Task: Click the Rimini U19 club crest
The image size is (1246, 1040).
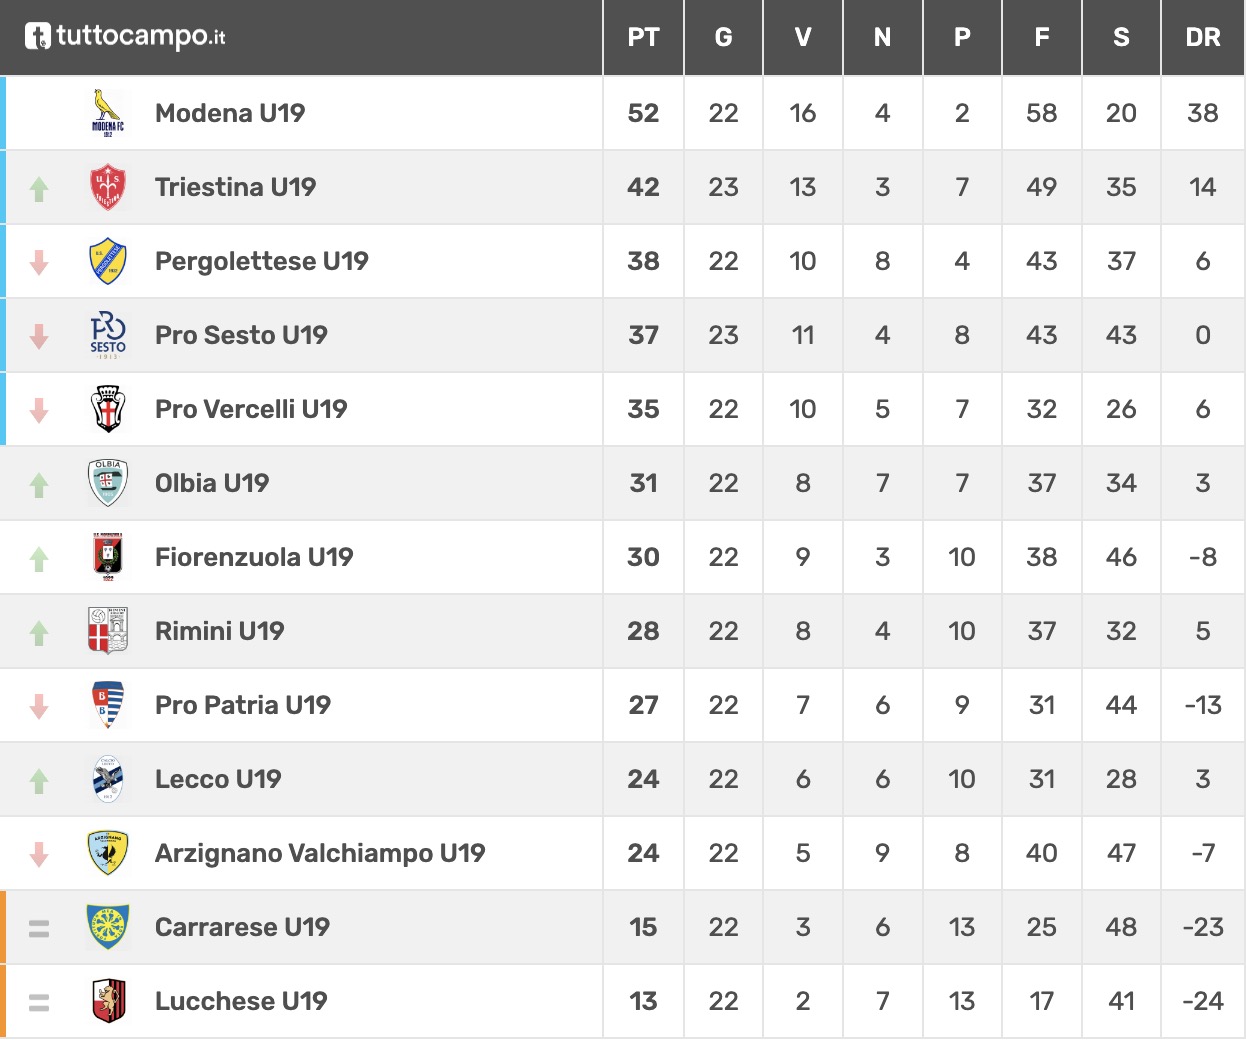Action: tap(108, 631)
